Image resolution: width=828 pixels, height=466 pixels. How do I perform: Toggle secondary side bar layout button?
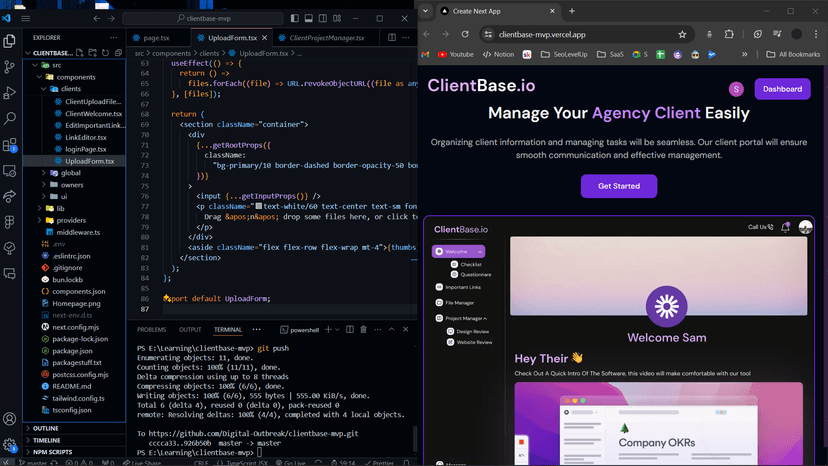pos(323,18)
